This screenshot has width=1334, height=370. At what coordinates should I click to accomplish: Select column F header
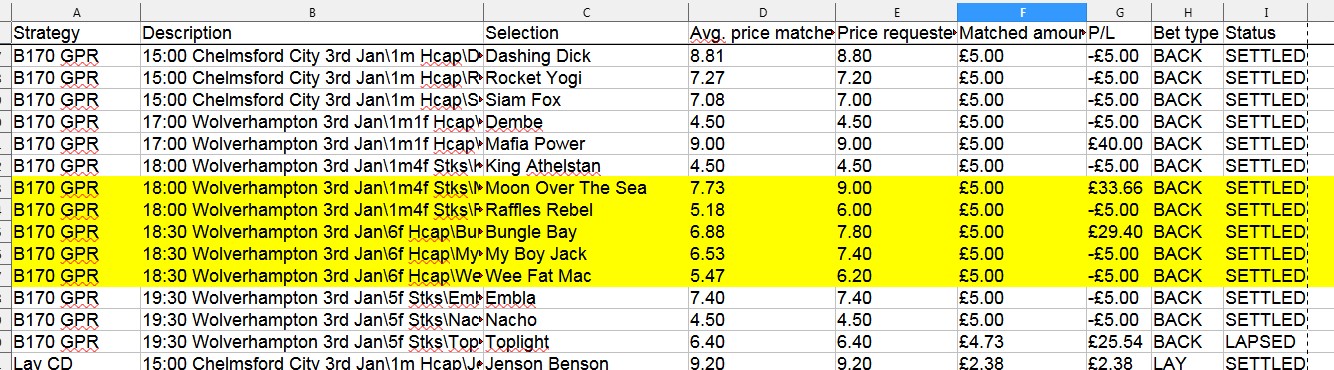tap(1021, 11)
